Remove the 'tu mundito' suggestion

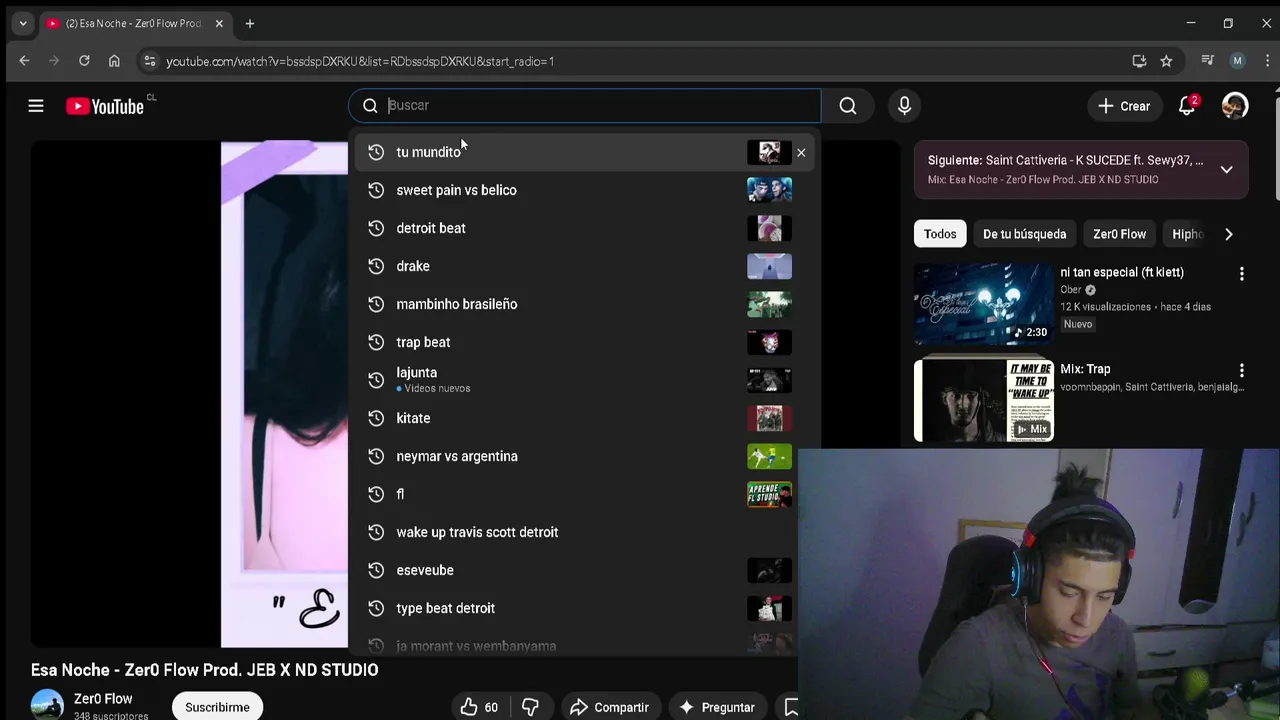(801, 152)
